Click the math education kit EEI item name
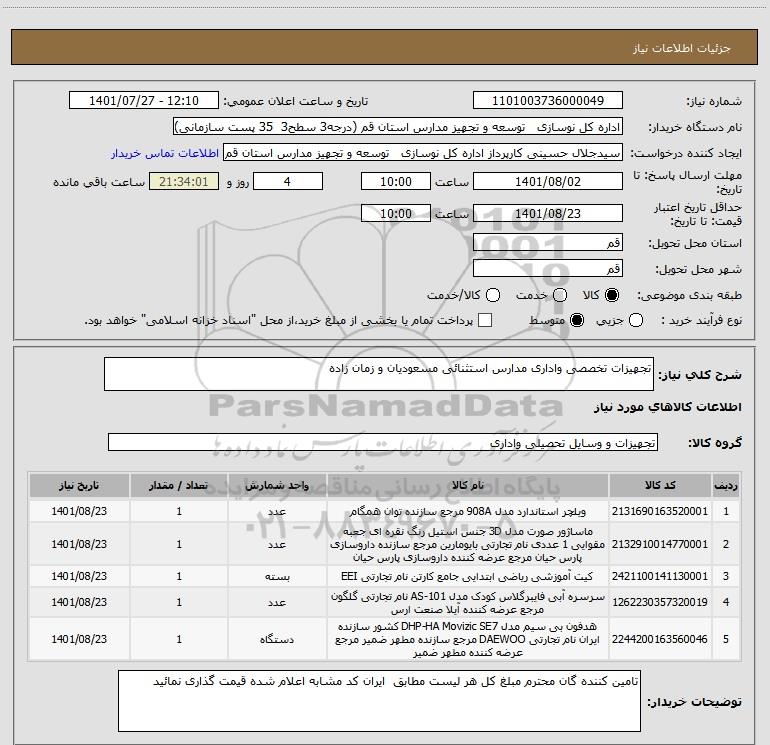This screenshot has height=745, width=770. pyautogui.click(x=468, y=576)
